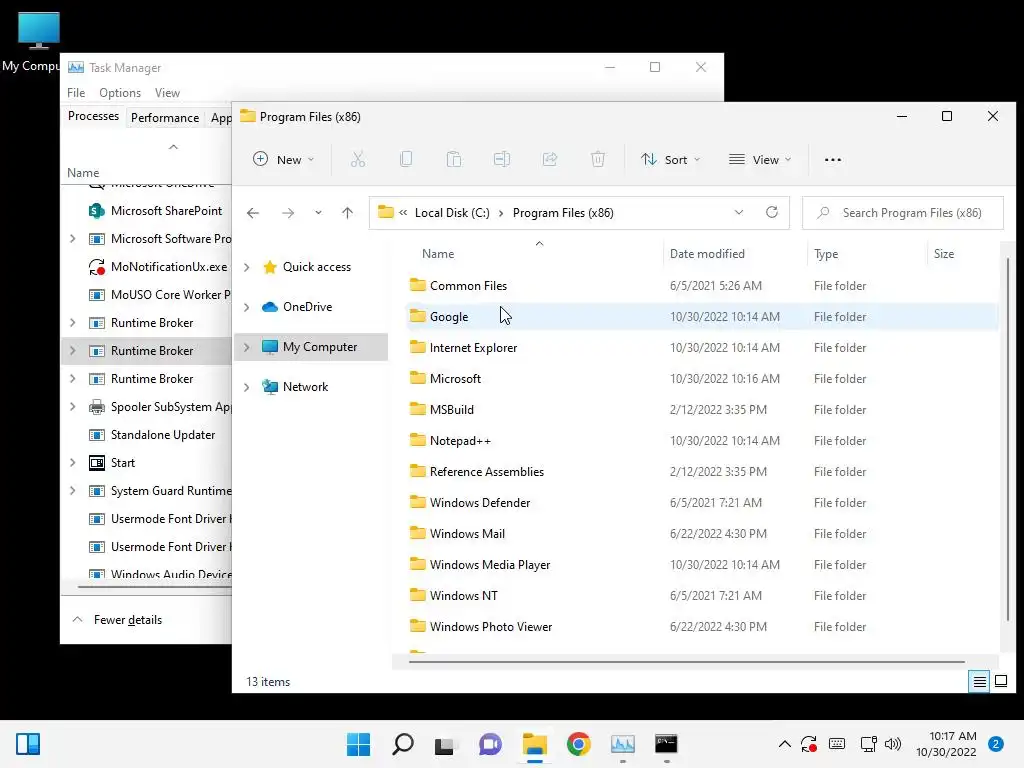Open Widgets panel on taskbar
Viewport: 1024px width, 768px height.
(x=28, y=744)
